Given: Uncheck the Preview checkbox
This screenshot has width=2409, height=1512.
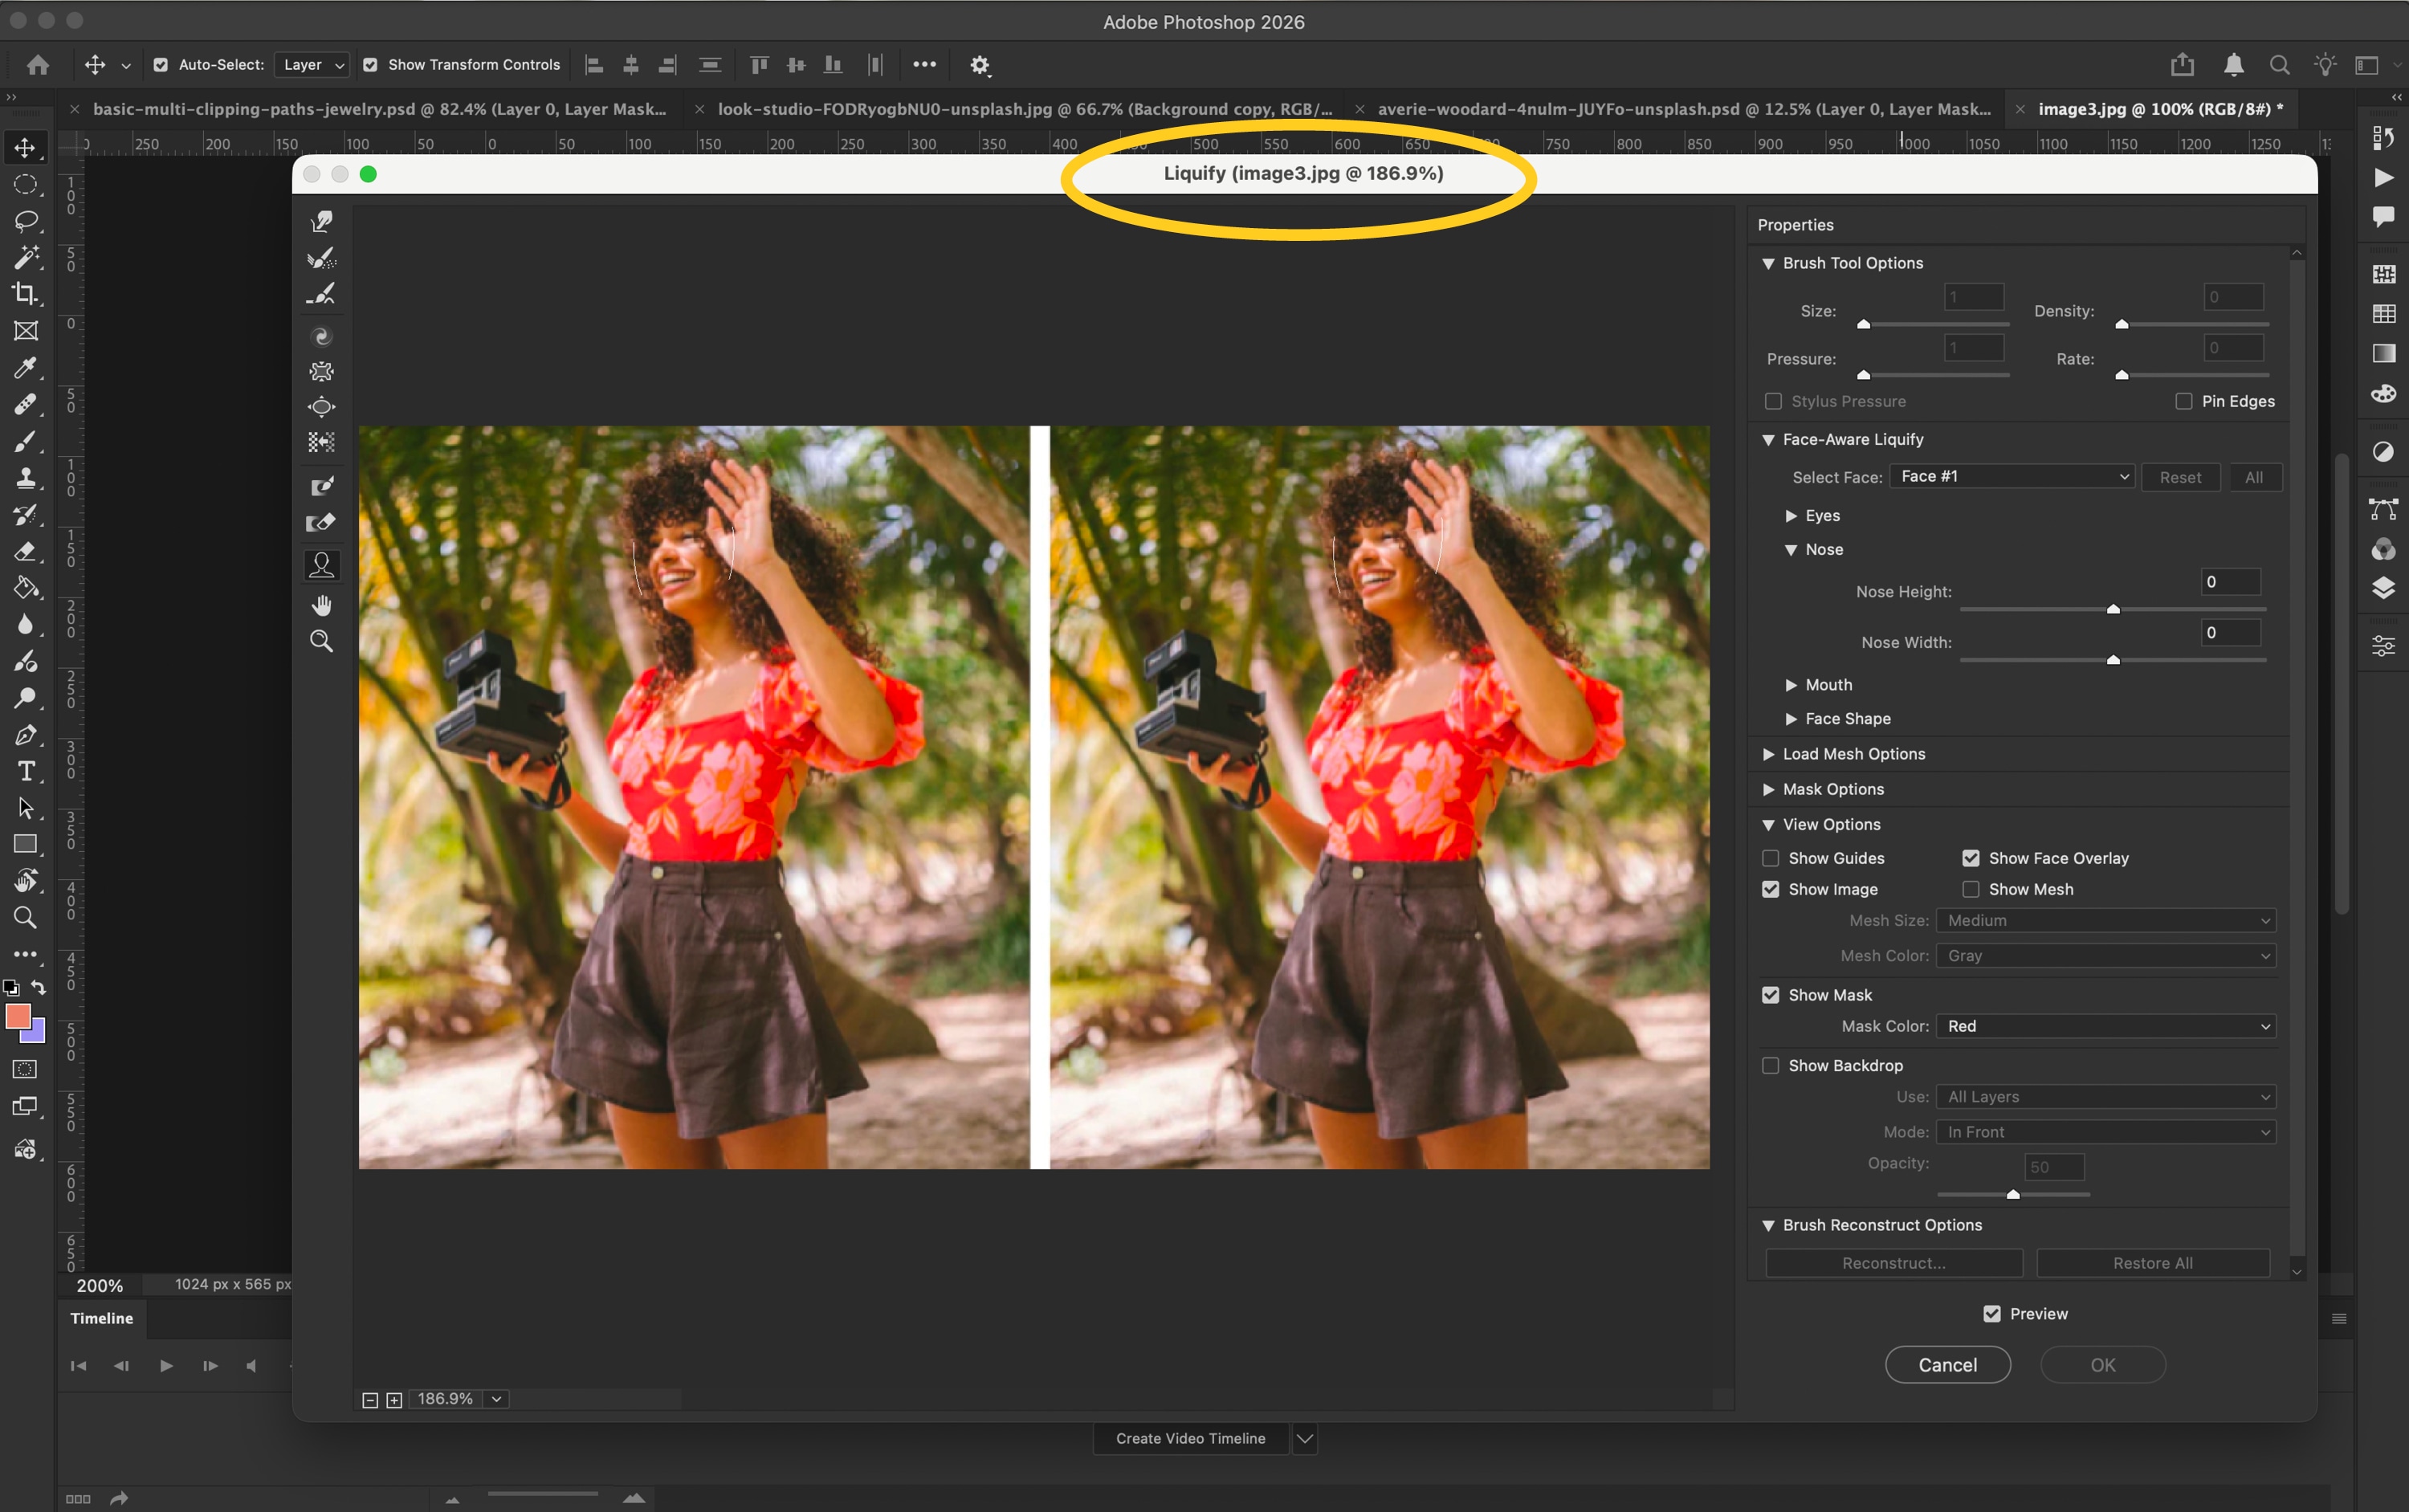Looking at the screenshot, I should pos(1991,1314).
